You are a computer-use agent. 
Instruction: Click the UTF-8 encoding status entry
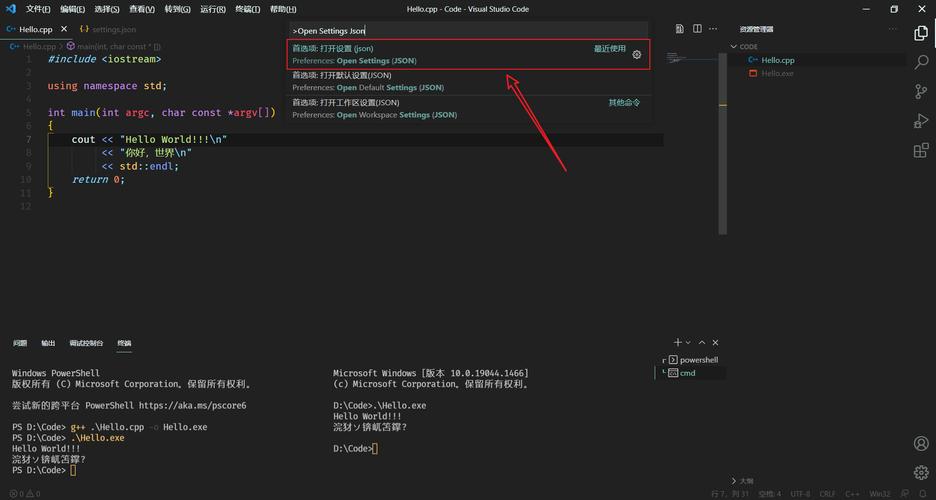coord(800,493)
